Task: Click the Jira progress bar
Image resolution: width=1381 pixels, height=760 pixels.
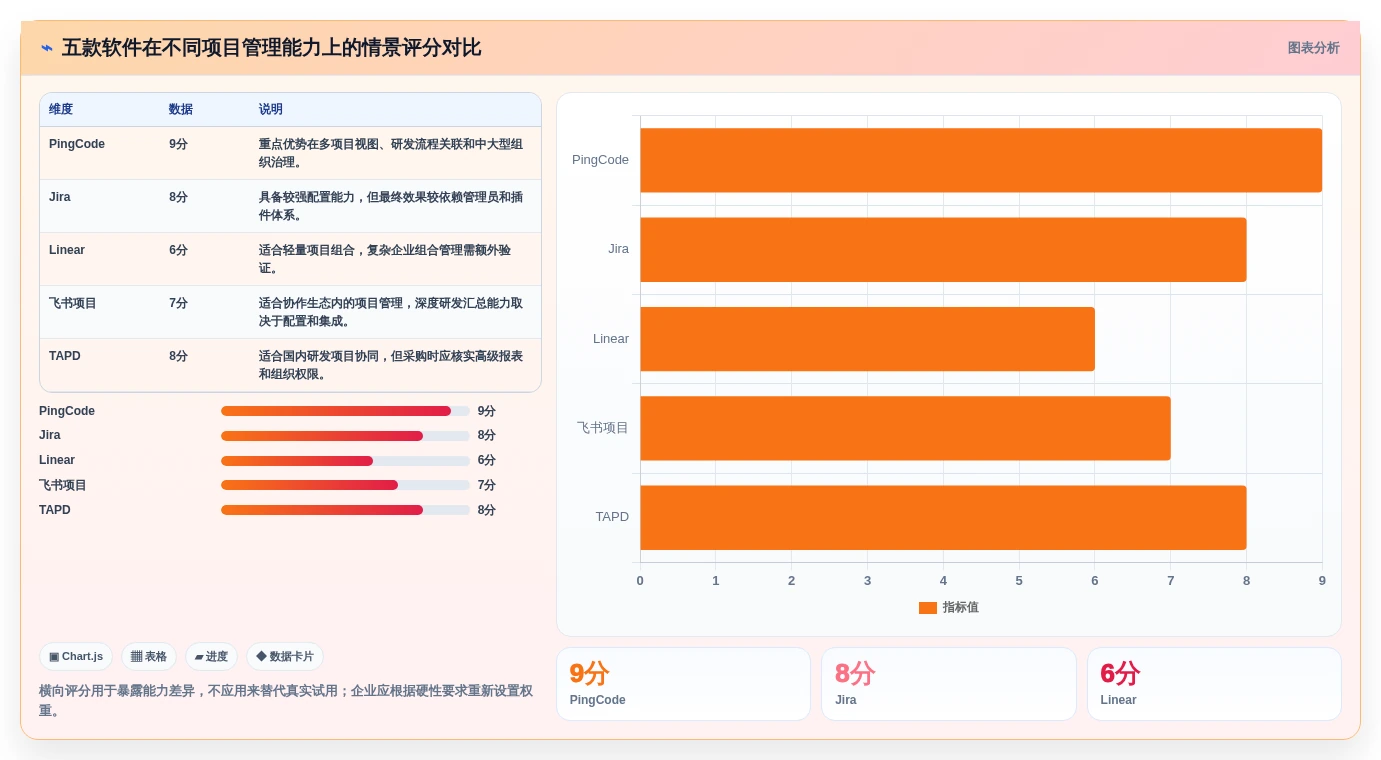Action: click(x=345, y=436)
